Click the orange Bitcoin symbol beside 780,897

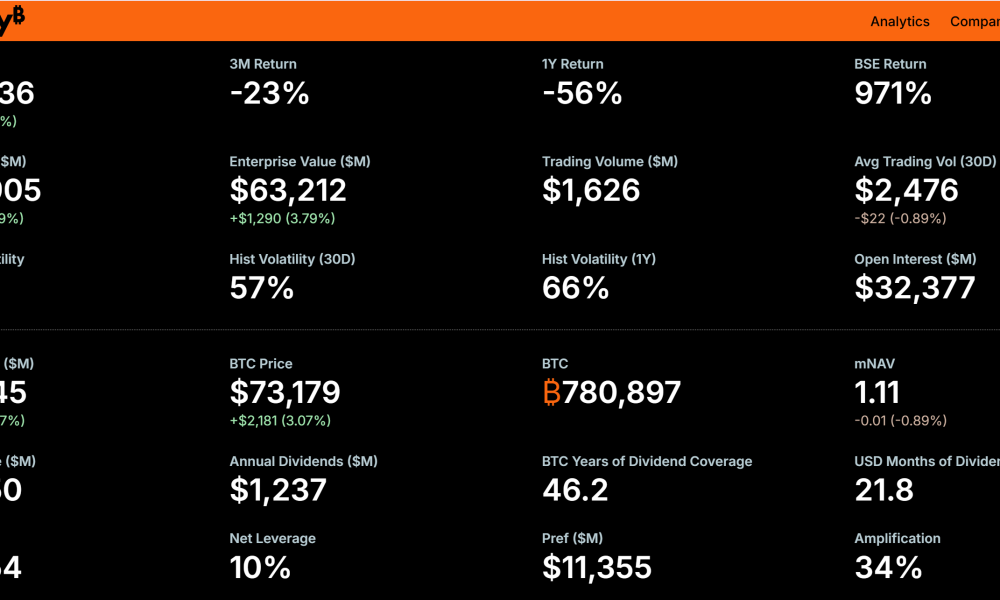pos(551,393)
